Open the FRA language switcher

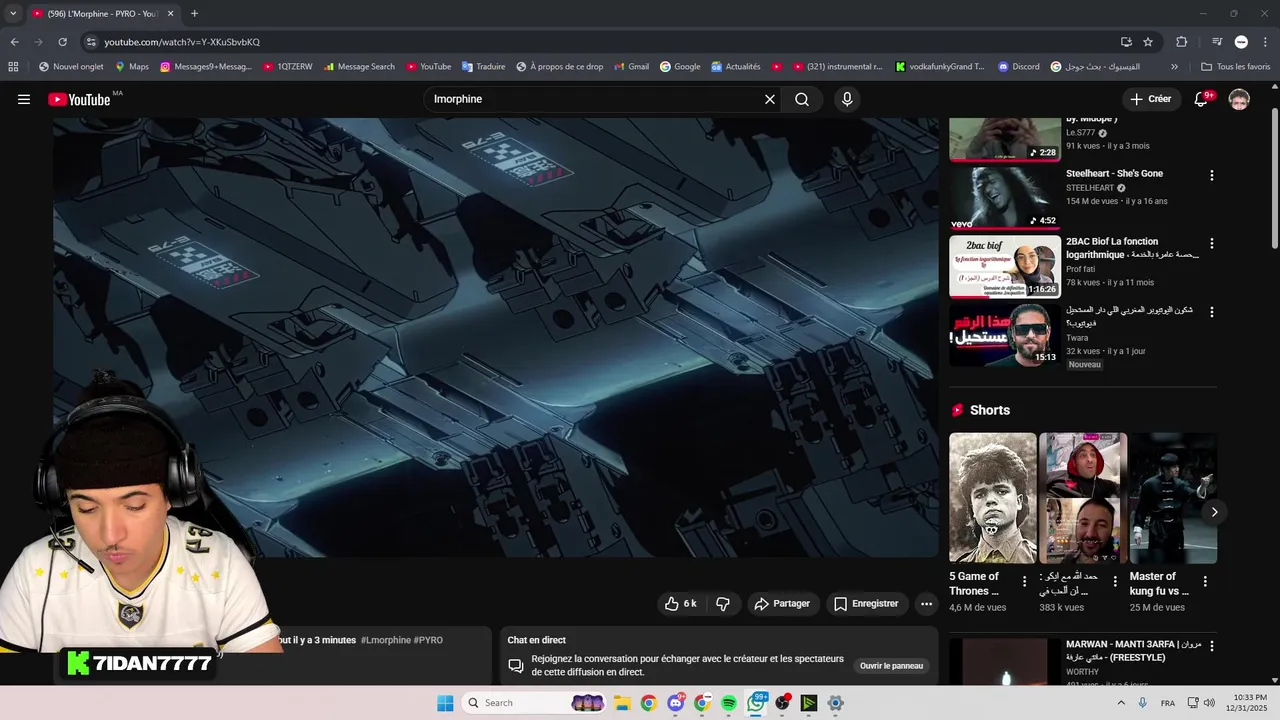1168,703
